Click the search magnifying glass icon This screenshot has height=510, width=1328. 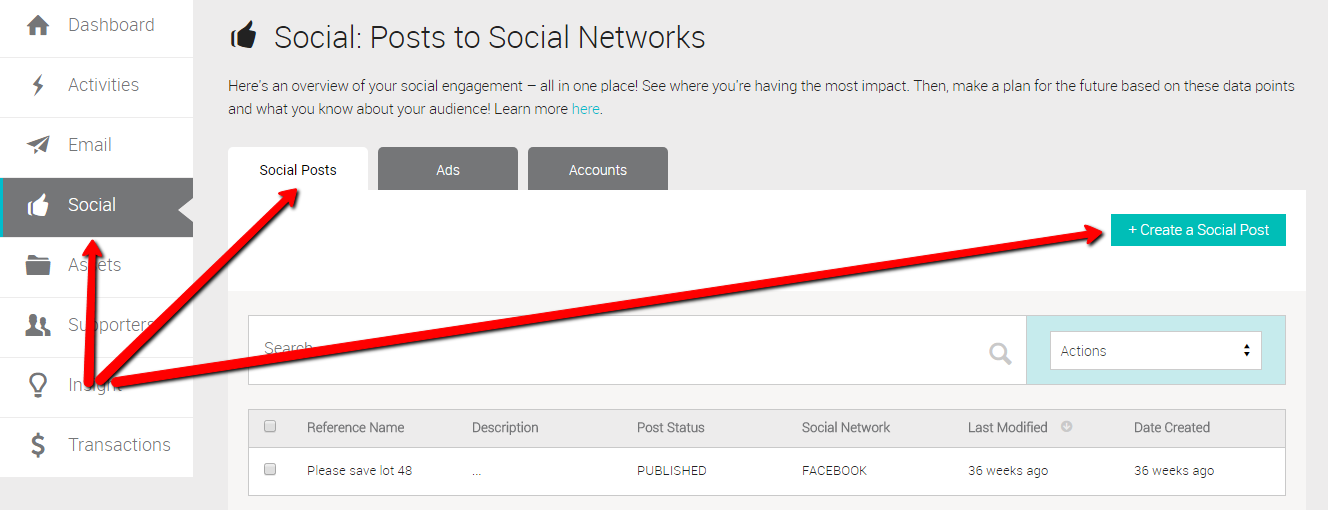click(x=1000, y=353)
